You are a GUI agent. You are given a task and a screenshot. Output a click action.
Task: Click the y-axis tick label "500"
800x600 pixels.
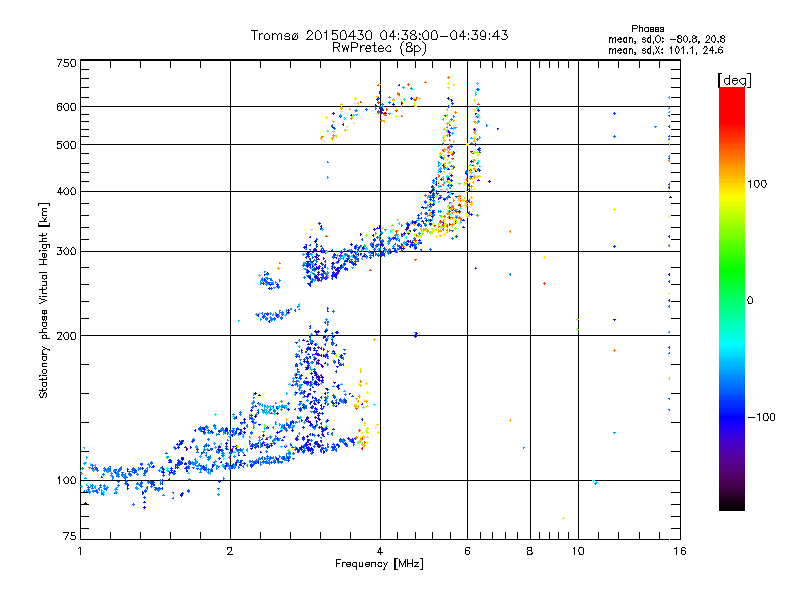(66, 145)
